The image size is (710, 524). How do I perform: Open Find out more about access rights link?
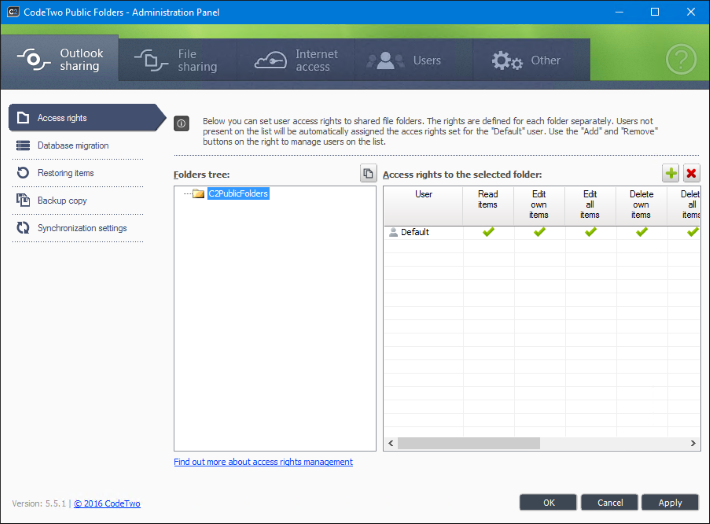tap(263, 462)
